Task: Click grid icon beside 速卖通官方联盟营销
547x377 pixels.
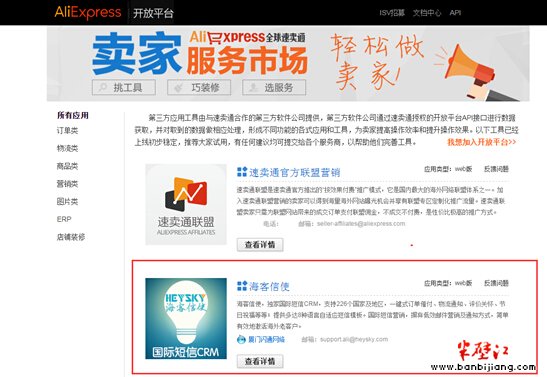Action: point(242,172)
